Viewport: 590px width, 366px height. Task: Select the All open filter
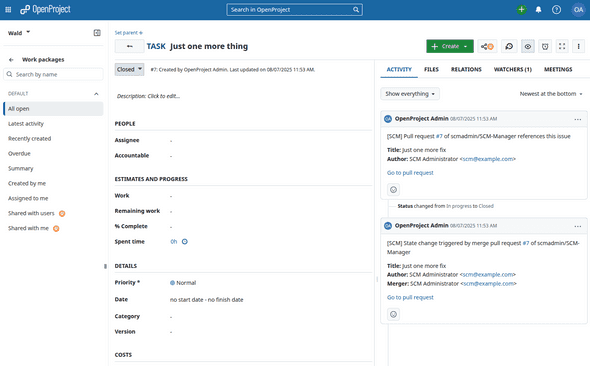[53, 109]
